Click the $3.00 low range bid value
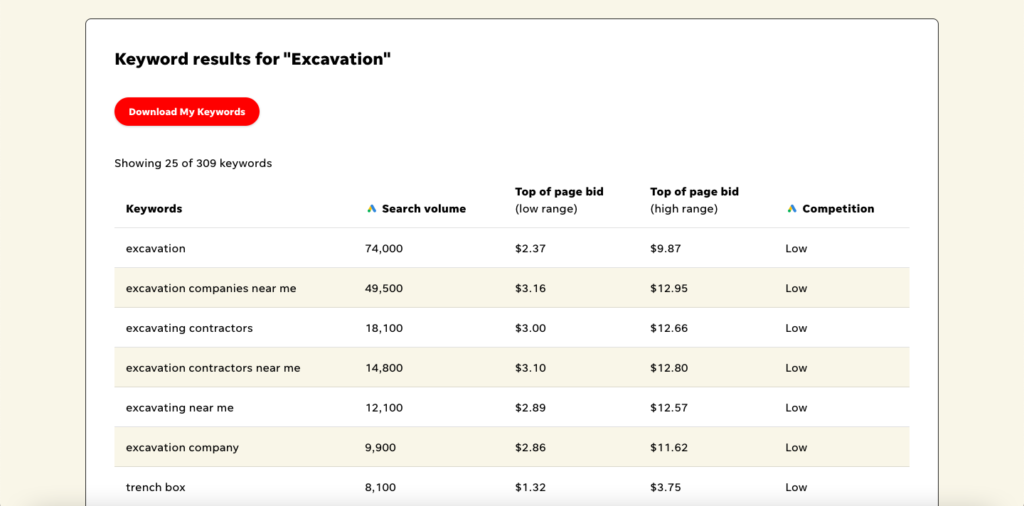The height and width of the screenshot is (506, 1024). [530, 328]
